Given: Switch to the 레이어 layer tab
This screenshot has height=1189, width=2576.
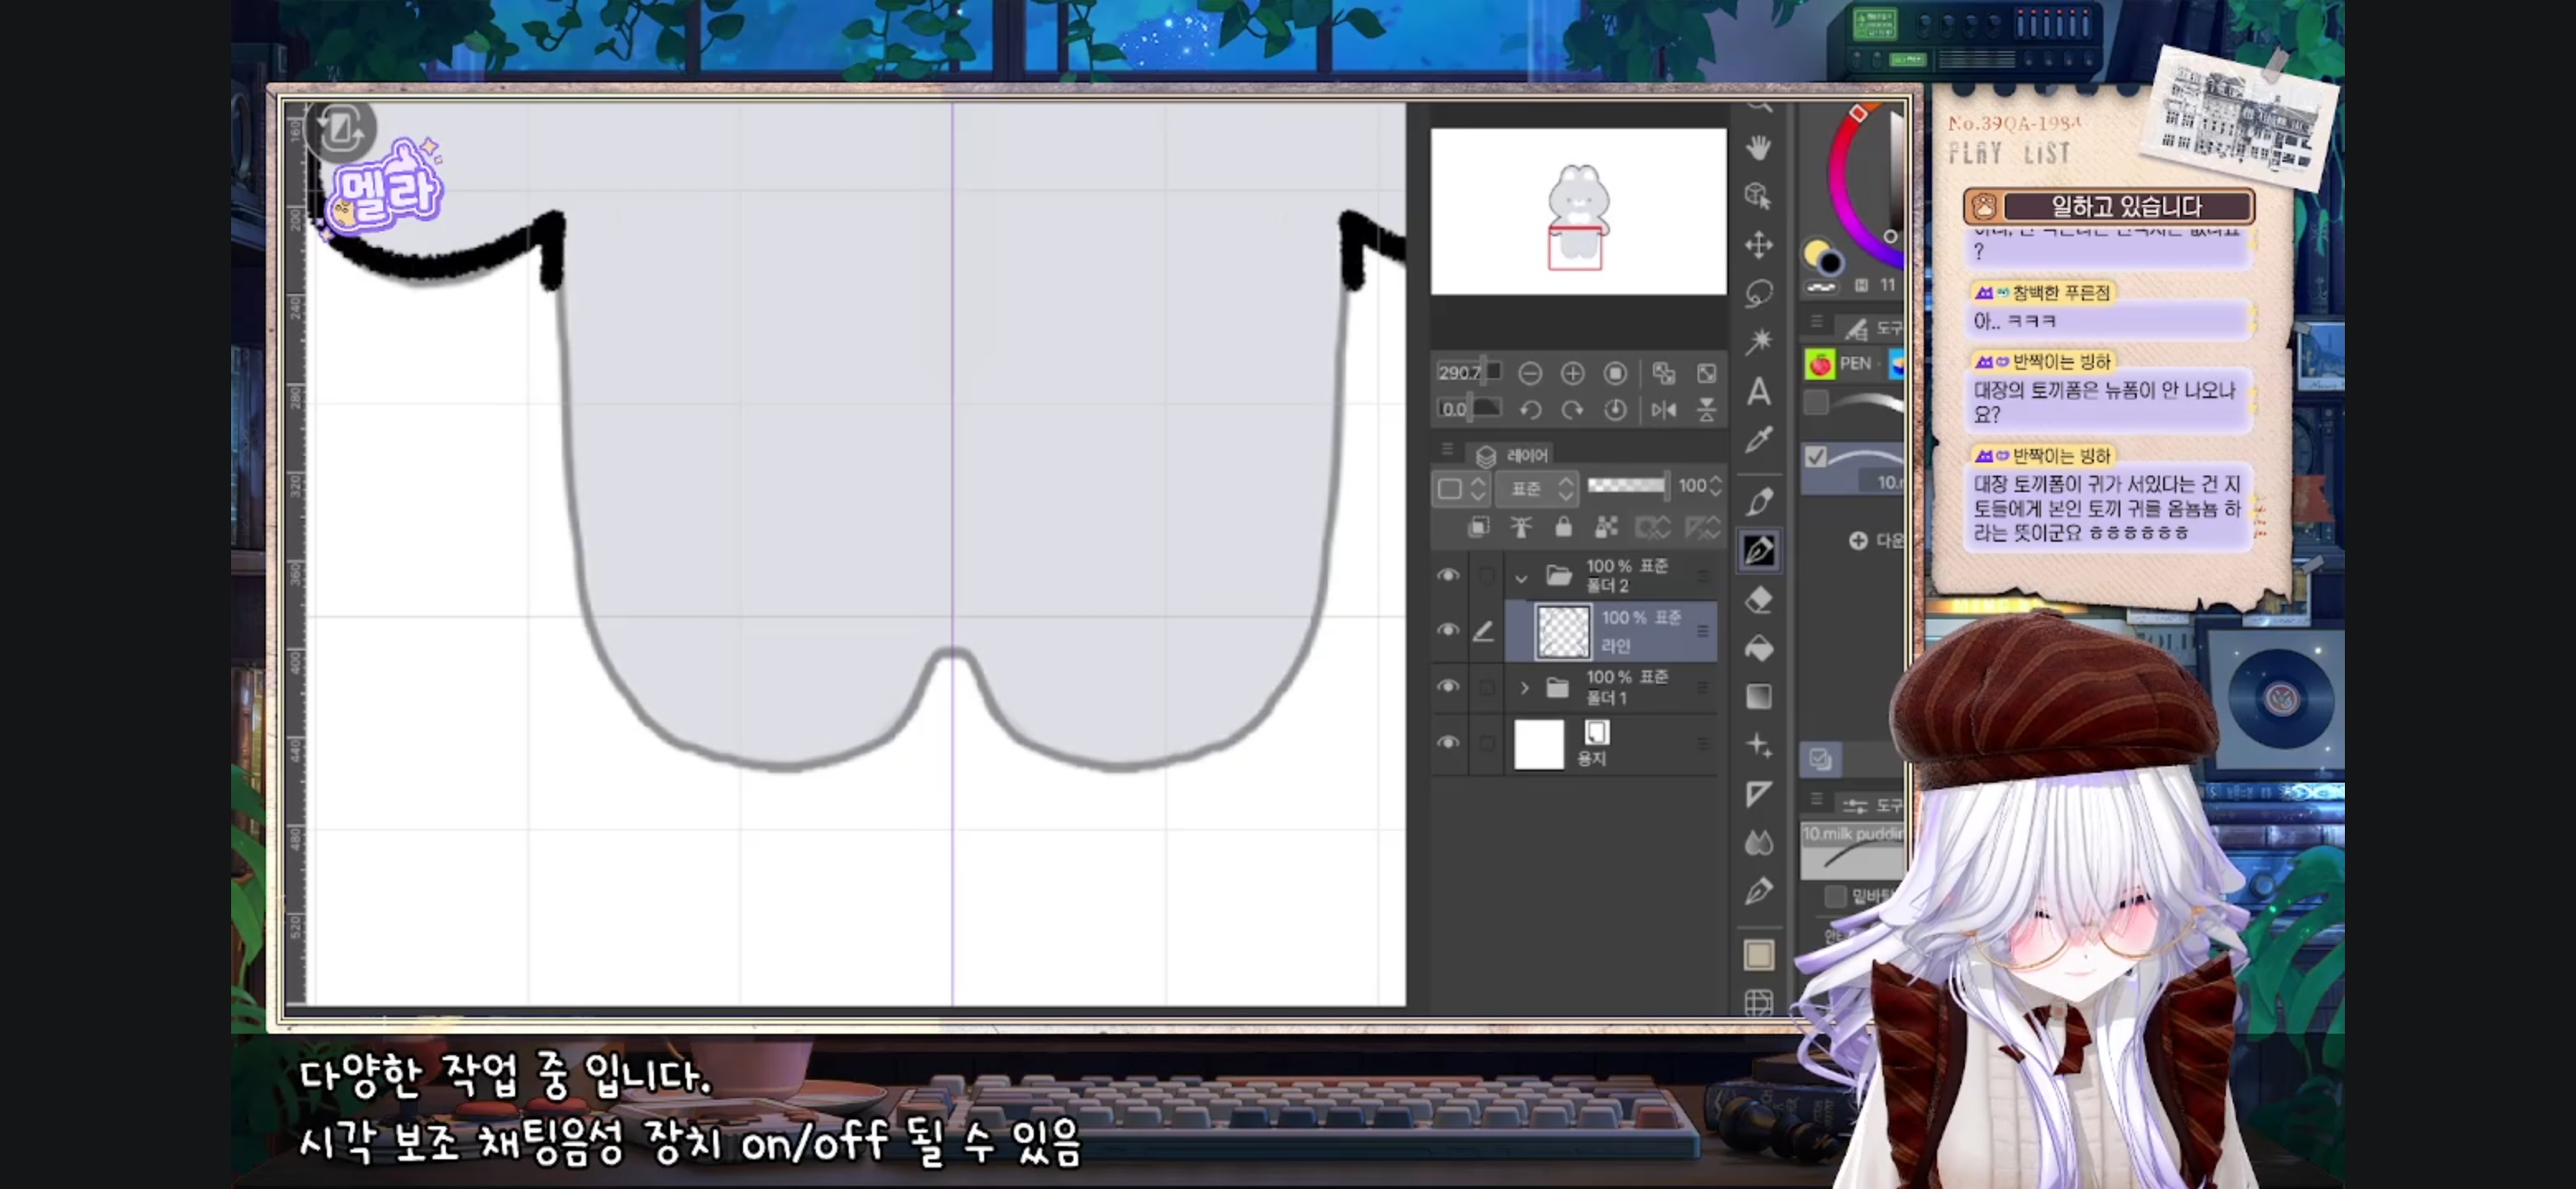Looking at the screenshot, I should point(1512,456).
